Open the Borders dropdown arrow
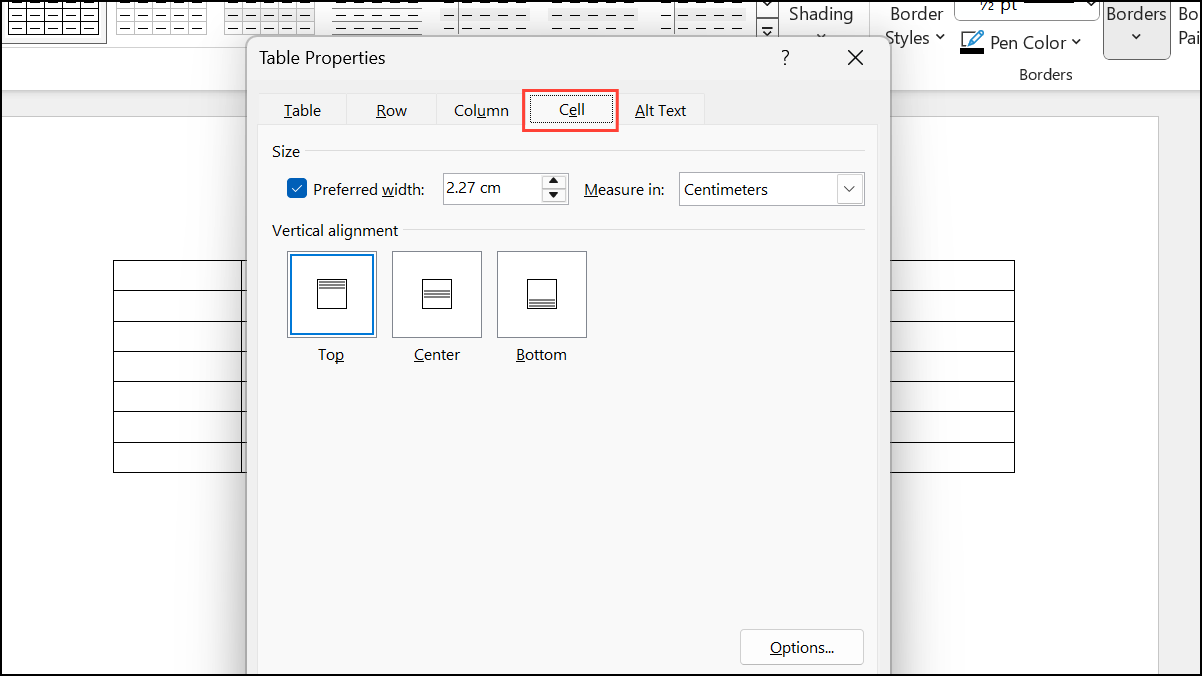This screenshot has height=676, width=1202. 1136,35
